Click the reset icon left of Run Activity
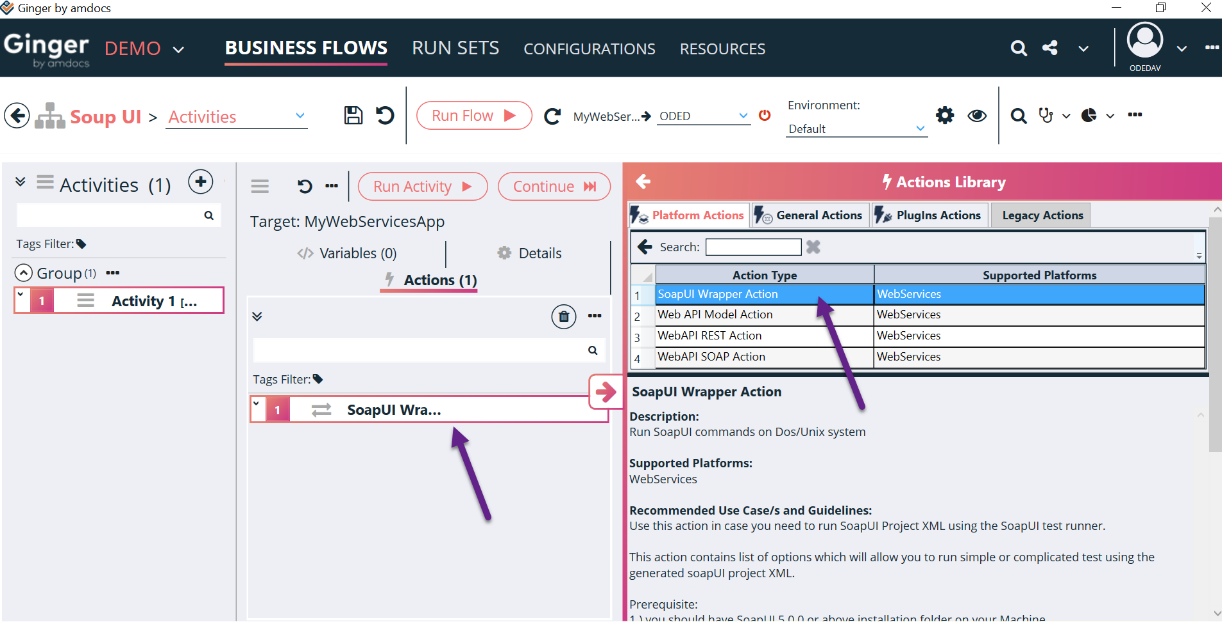 point(305,186)
